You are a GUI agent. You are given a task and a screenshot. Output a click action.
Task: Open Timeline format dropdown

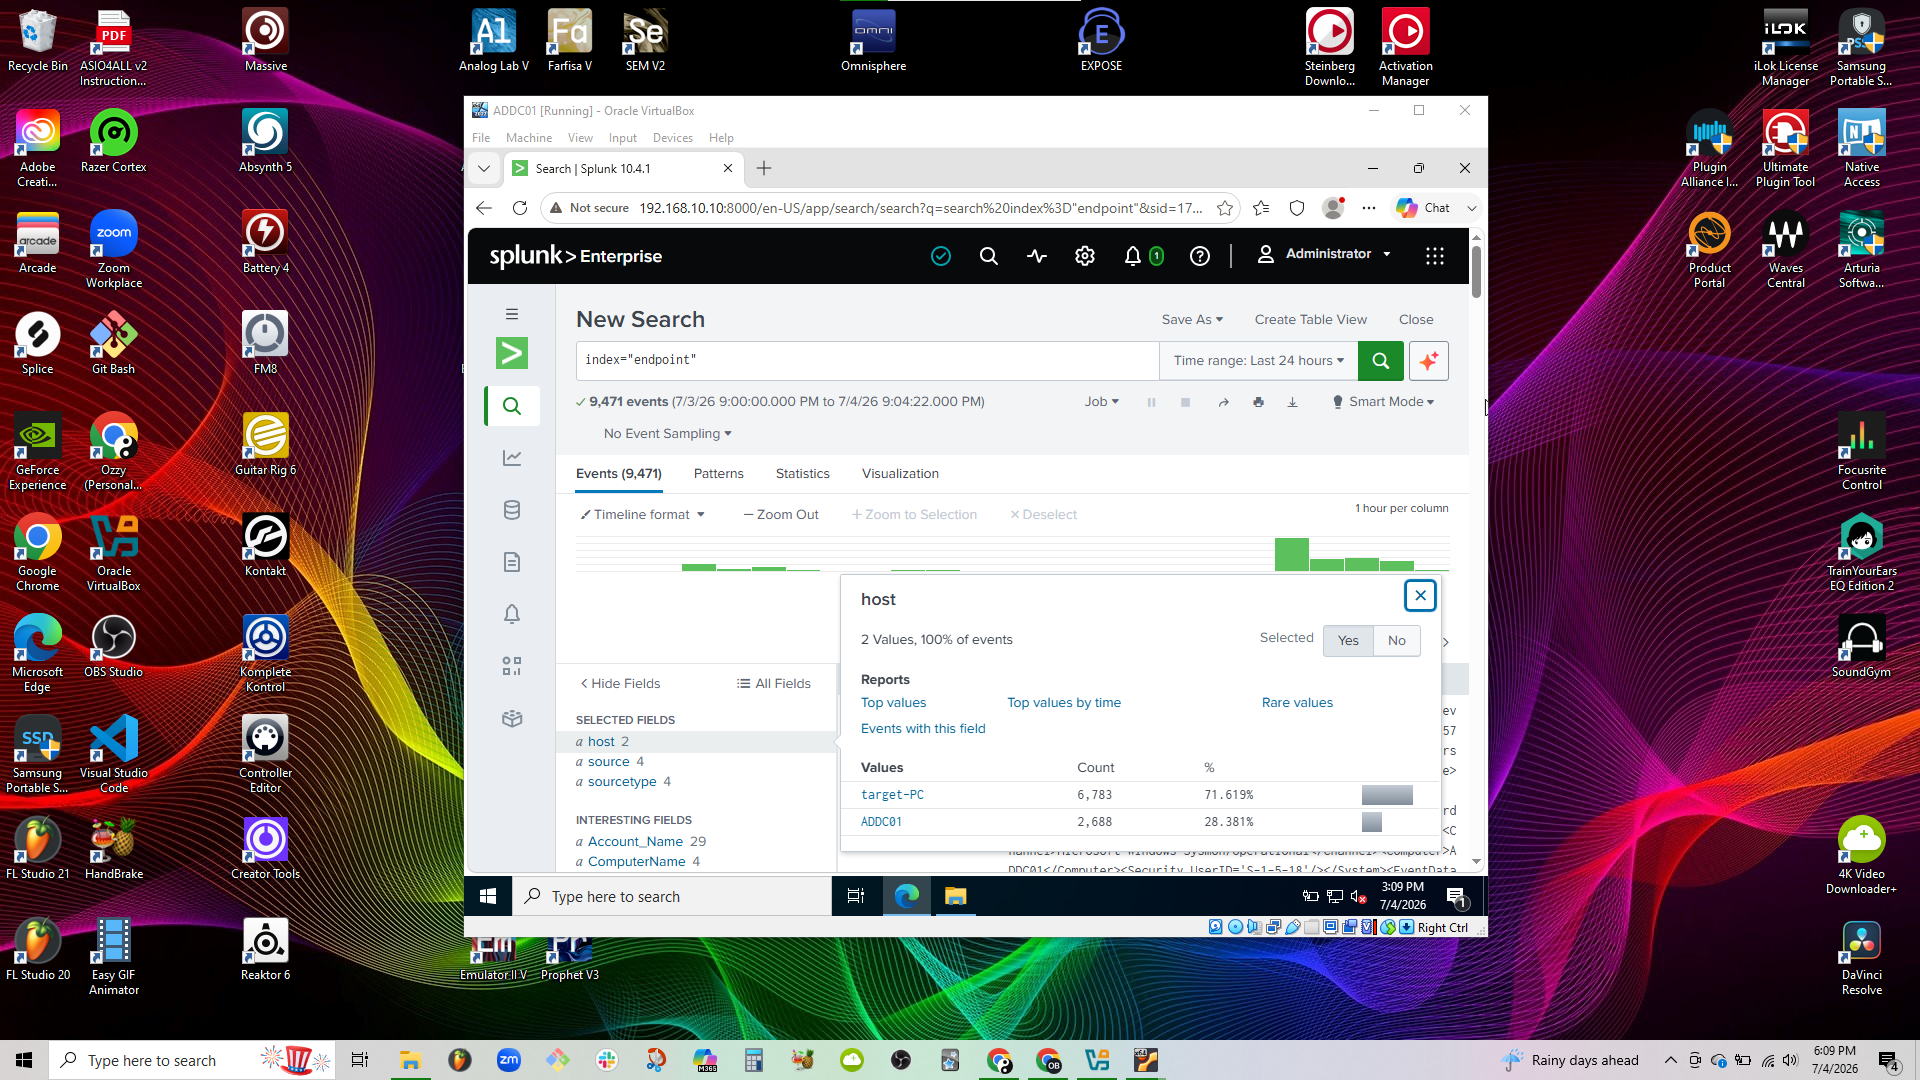click(643, 515)
